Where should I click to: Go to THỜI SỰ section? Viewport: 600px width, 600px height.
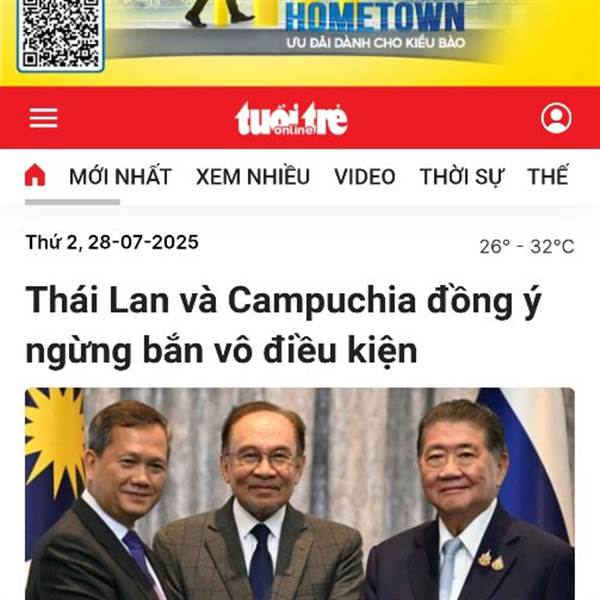click(x=462, y=177)
